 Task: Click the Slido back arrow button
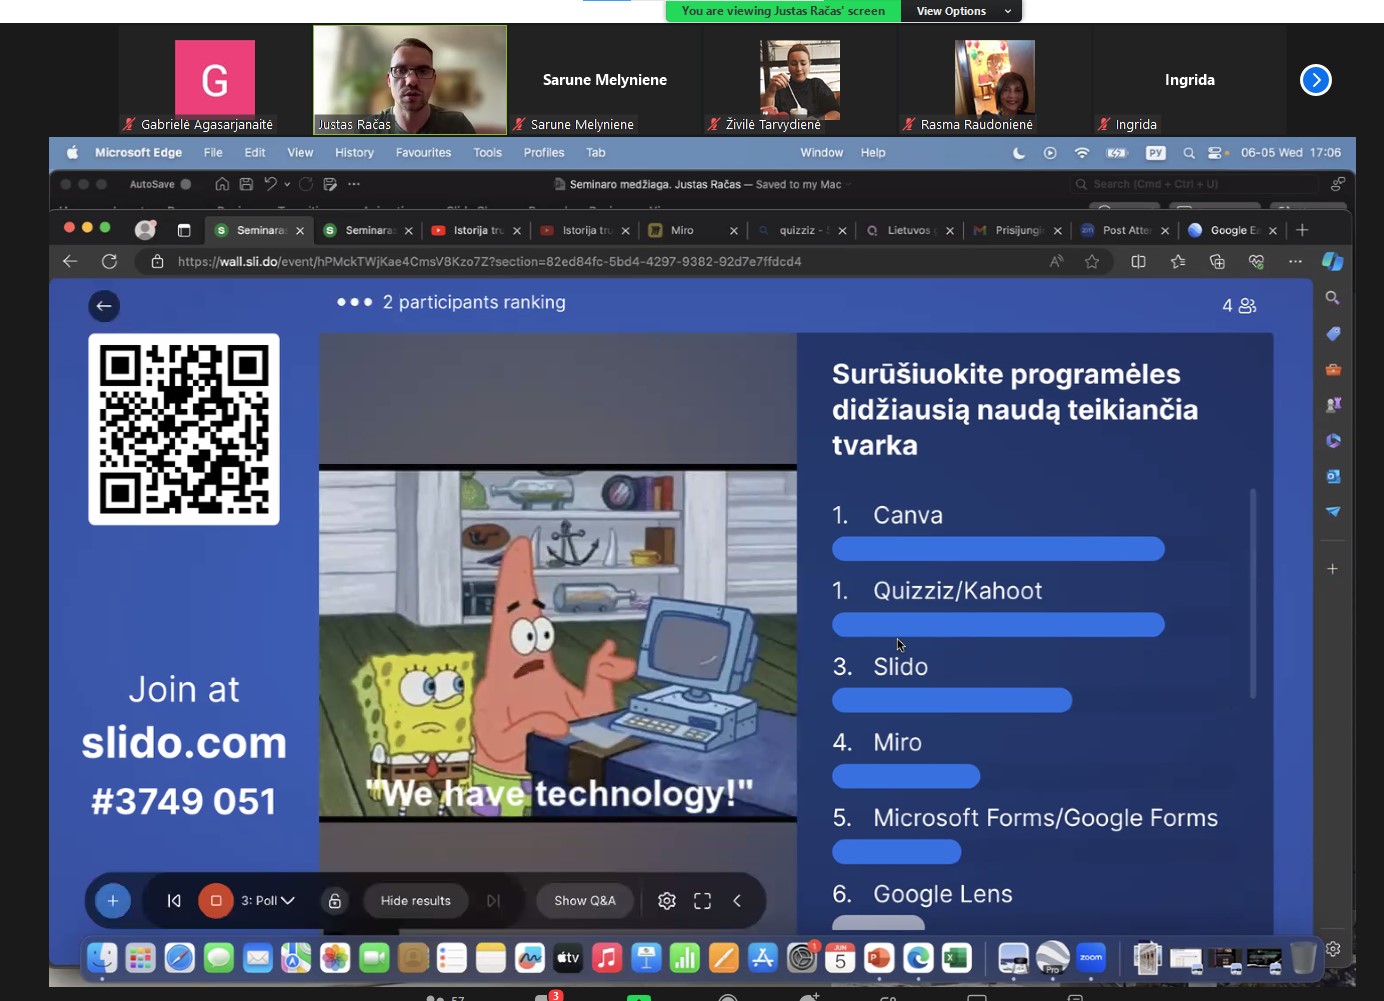pyautogui.click(x=104, y=306)
